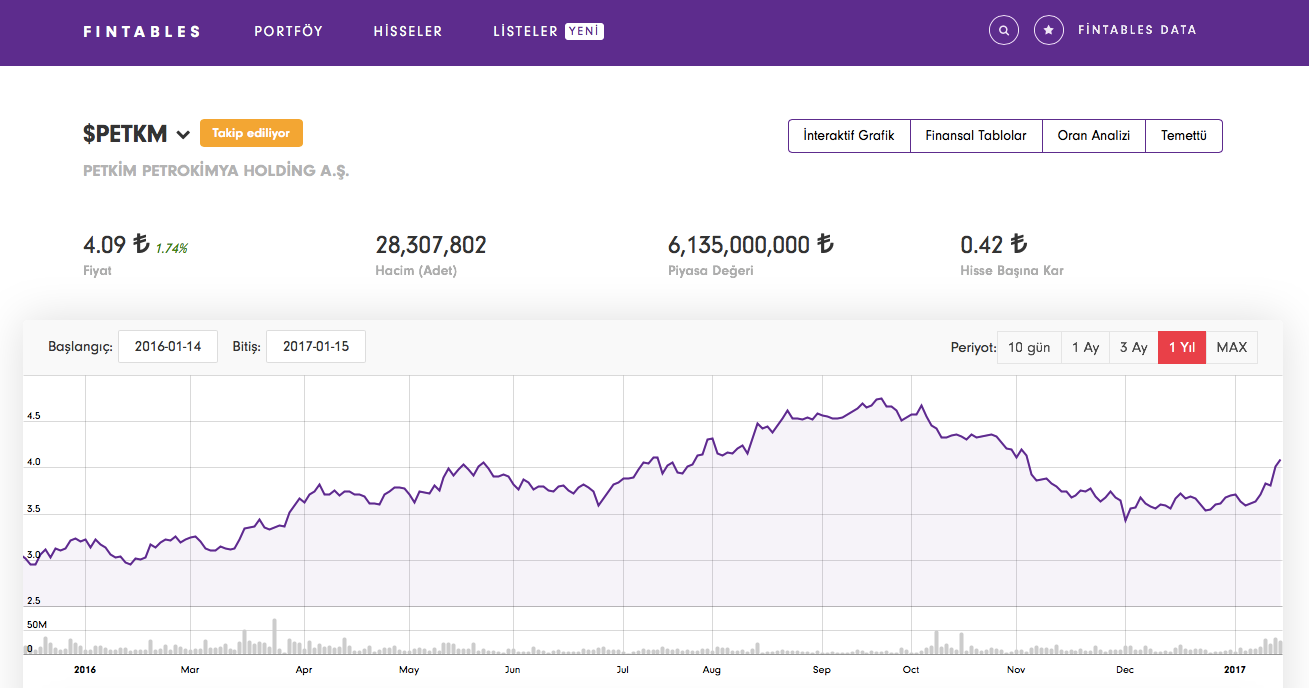
Task: Switch chart period to MAX
Action: 1232,347
